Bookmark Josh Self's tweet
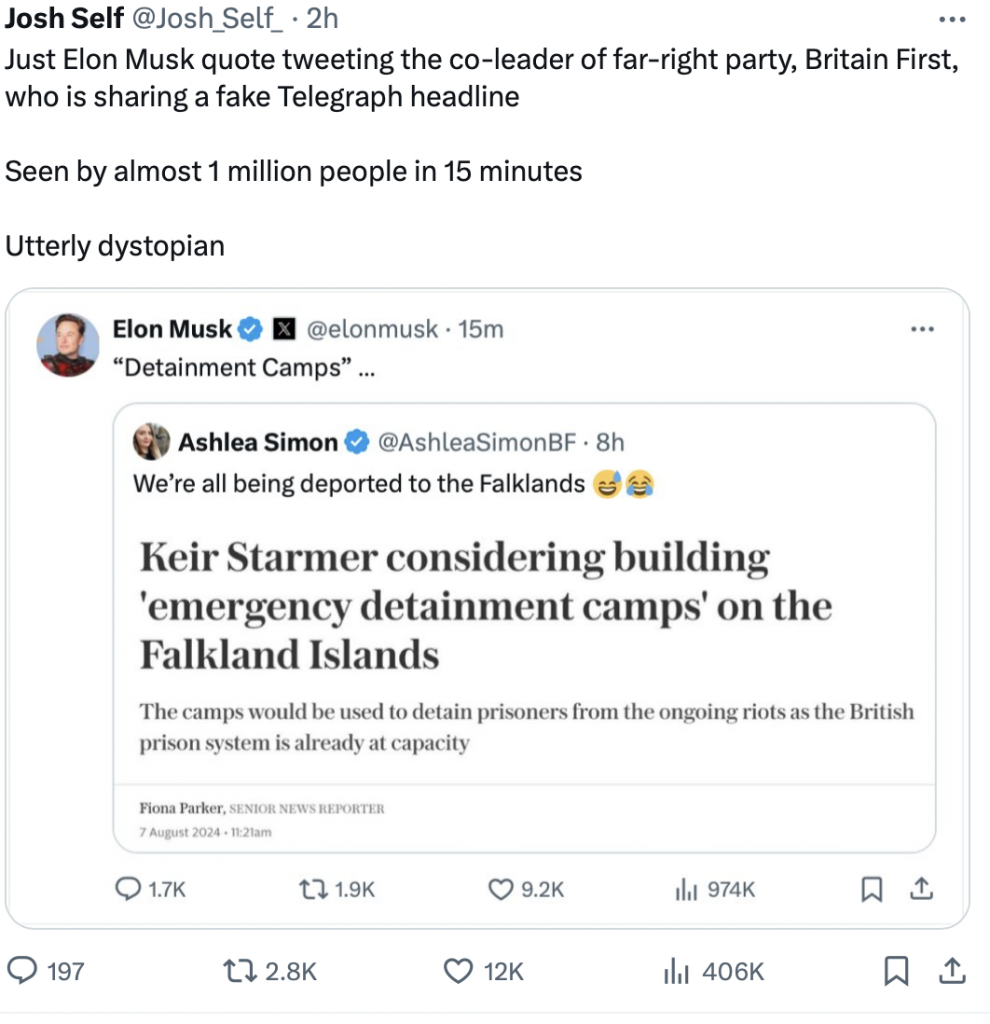The image size is (990, 1024). [897, 970]
